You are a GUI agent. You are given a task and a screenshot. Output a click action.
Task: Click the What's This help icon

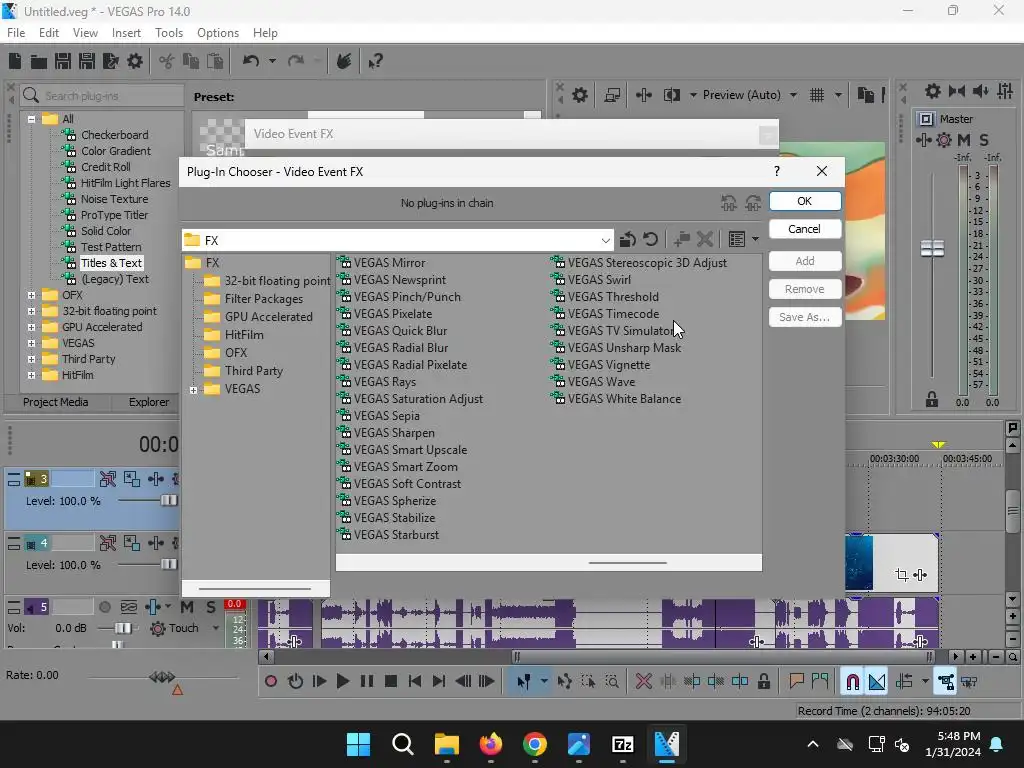(376, 61)
